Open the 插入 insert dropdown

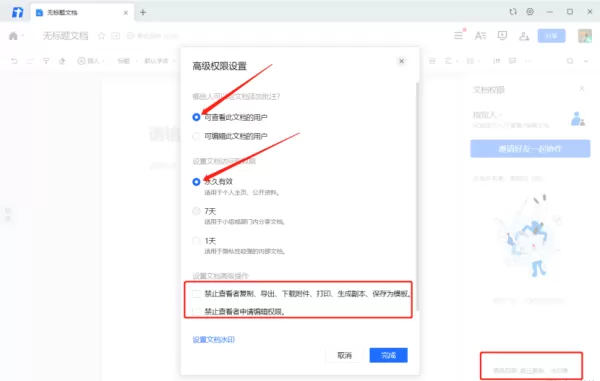pyautogui.click(x=91, y=61)
